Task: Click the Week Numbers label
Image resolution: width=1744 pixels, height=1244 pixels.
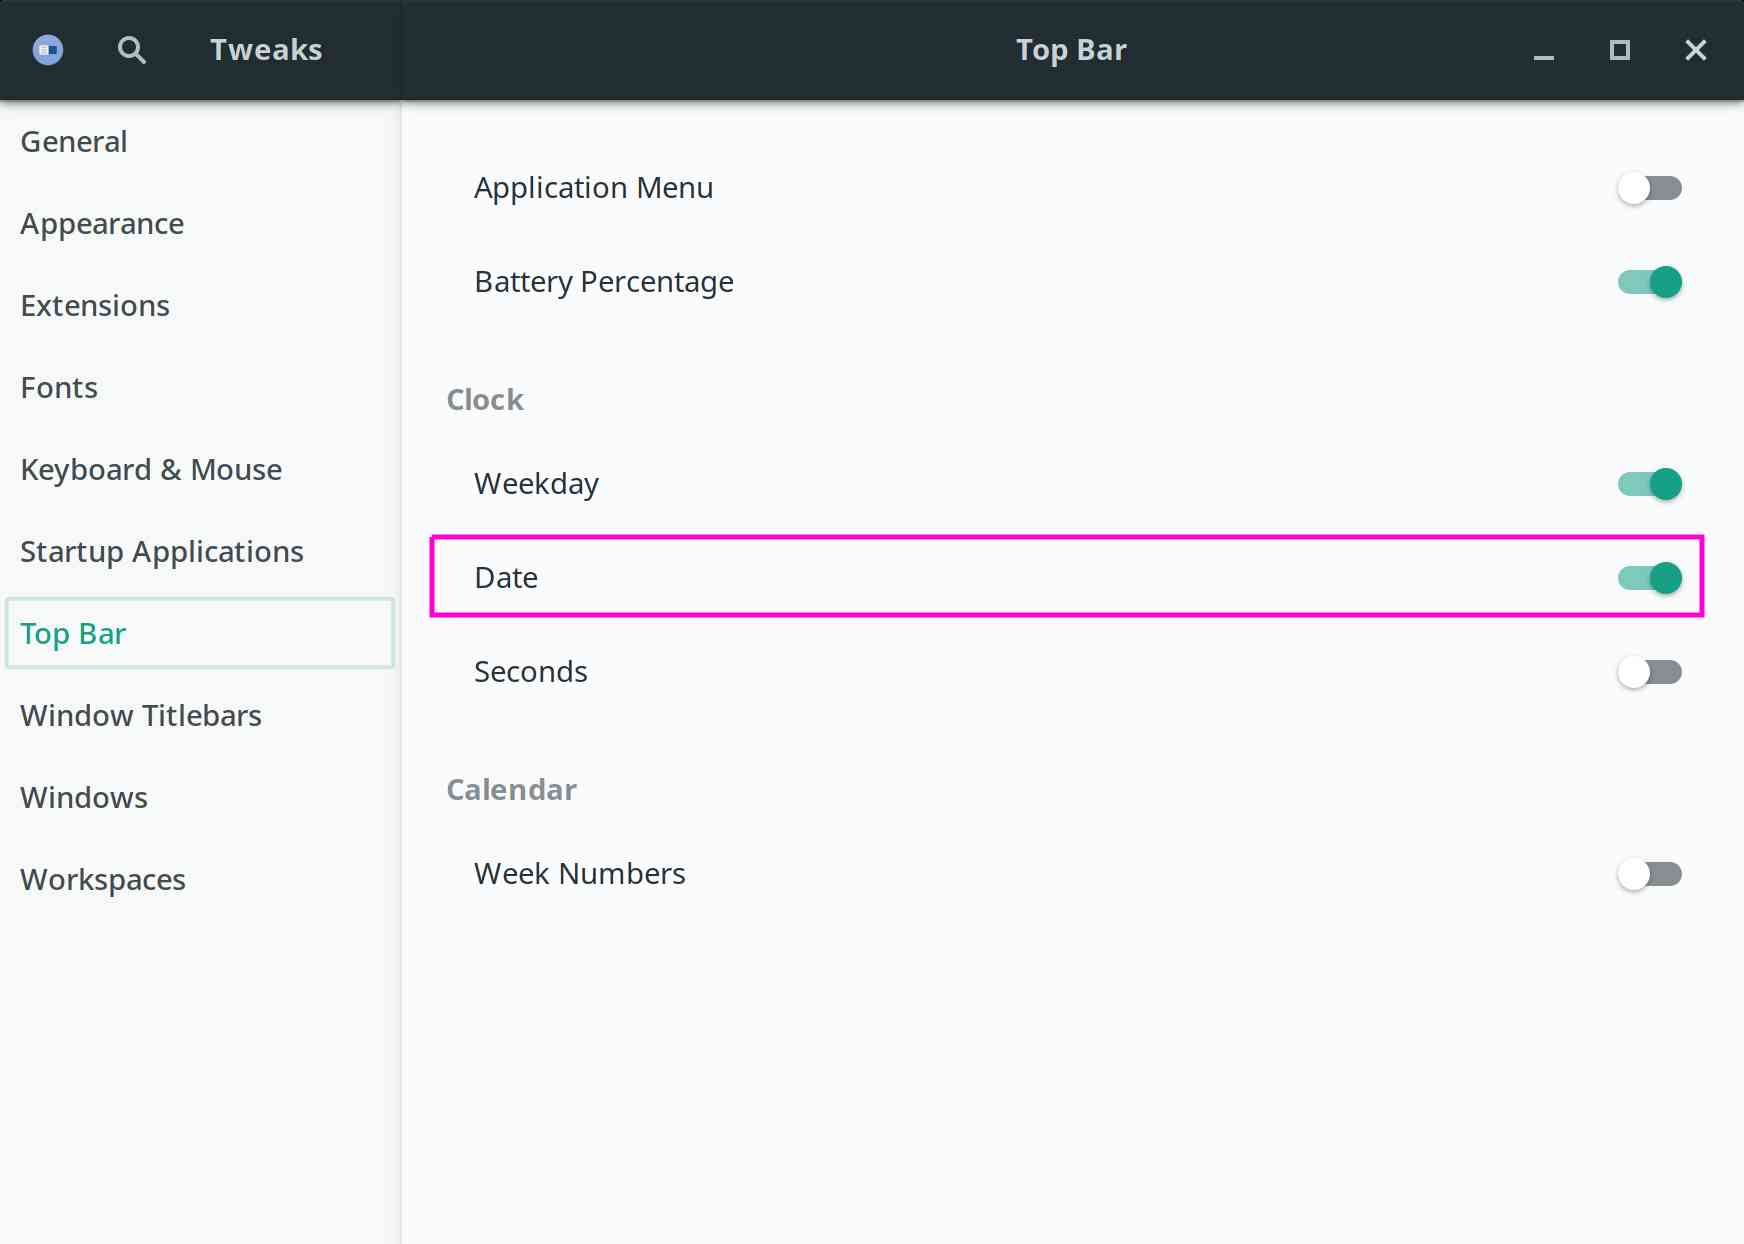Action: point(580,874)
